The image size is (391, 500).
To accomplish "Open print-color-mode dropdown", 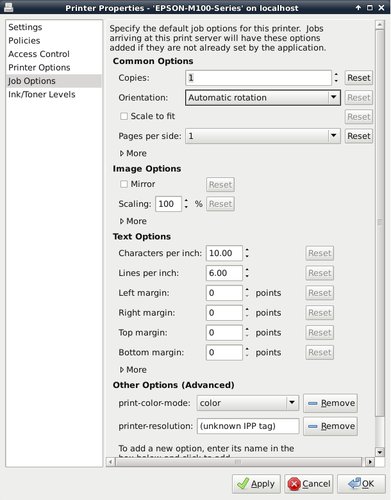I will 248,403.
